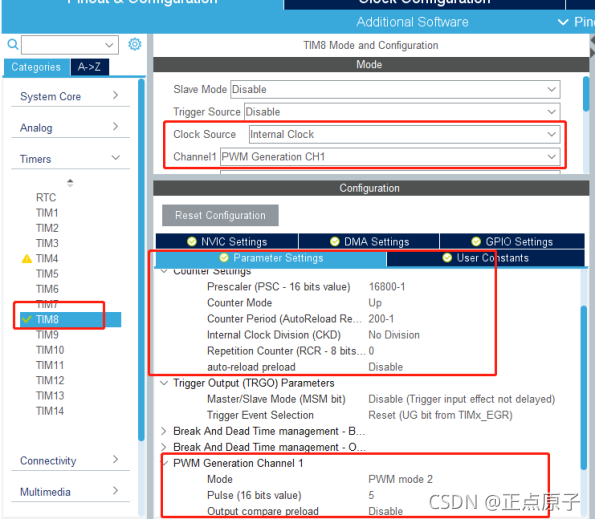The width and height of the screenshot is (595, 520).
Task: Open the settings gear icon
Action: tap(135, 44)
